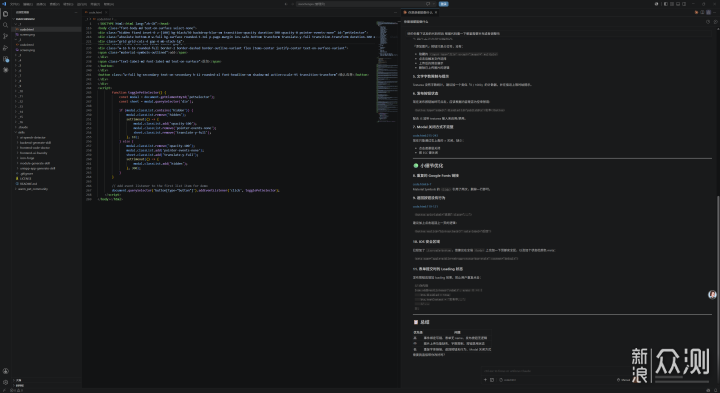Click the user avatar at chat panel right edge
Viewport: 720px width, 393px height.
(712, 294)
